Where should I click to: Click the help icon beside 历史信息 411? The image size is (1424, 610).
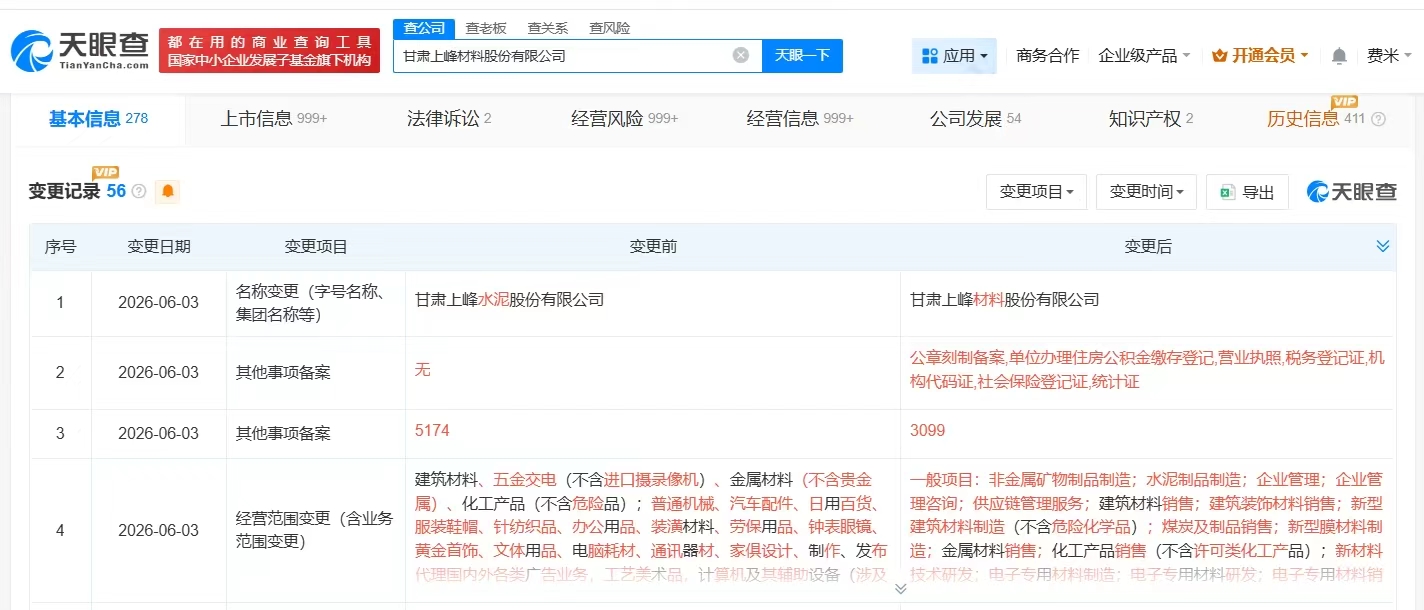click(x=1378, y=119)
